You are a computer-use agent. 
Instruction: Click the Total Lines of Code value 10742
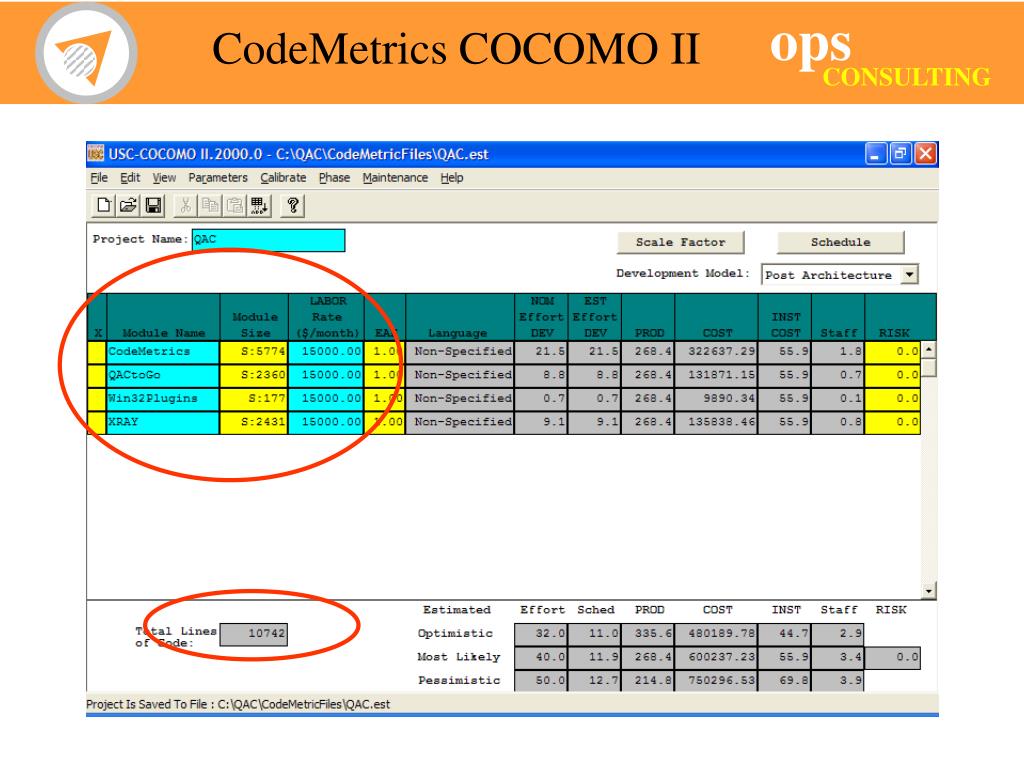[x=253, y=633]
